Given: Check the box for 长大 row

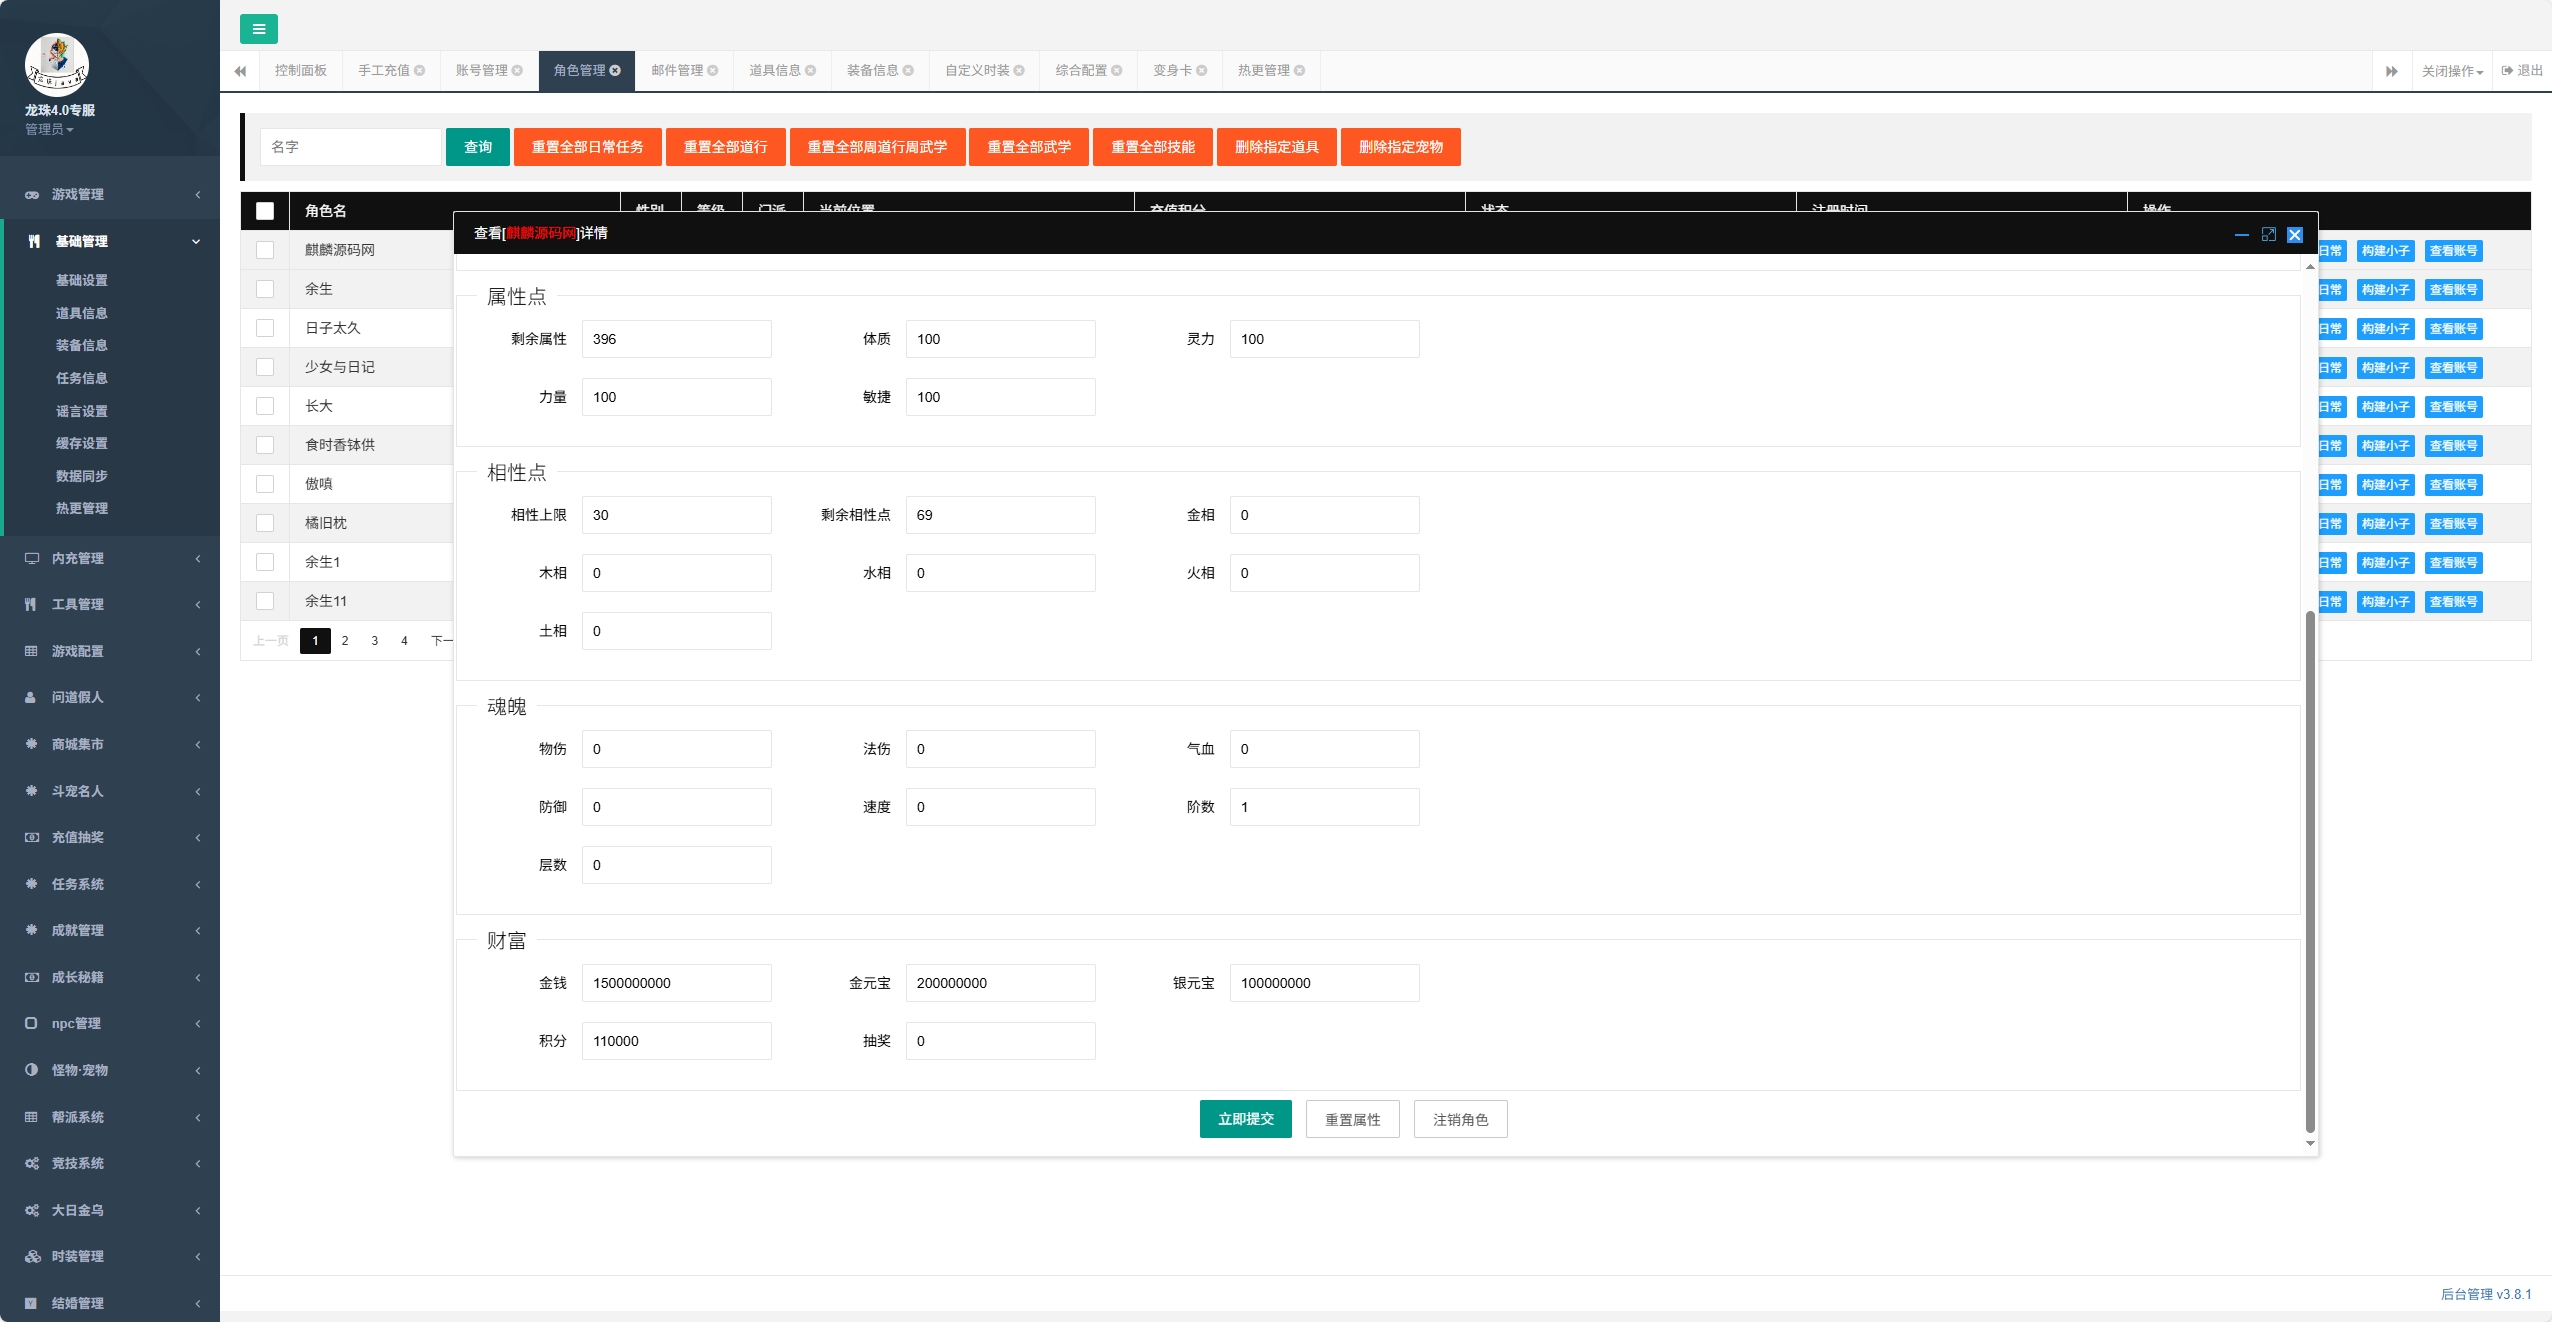Looking at the screenshot, I should pyautogui.click(x=265, y=406).
